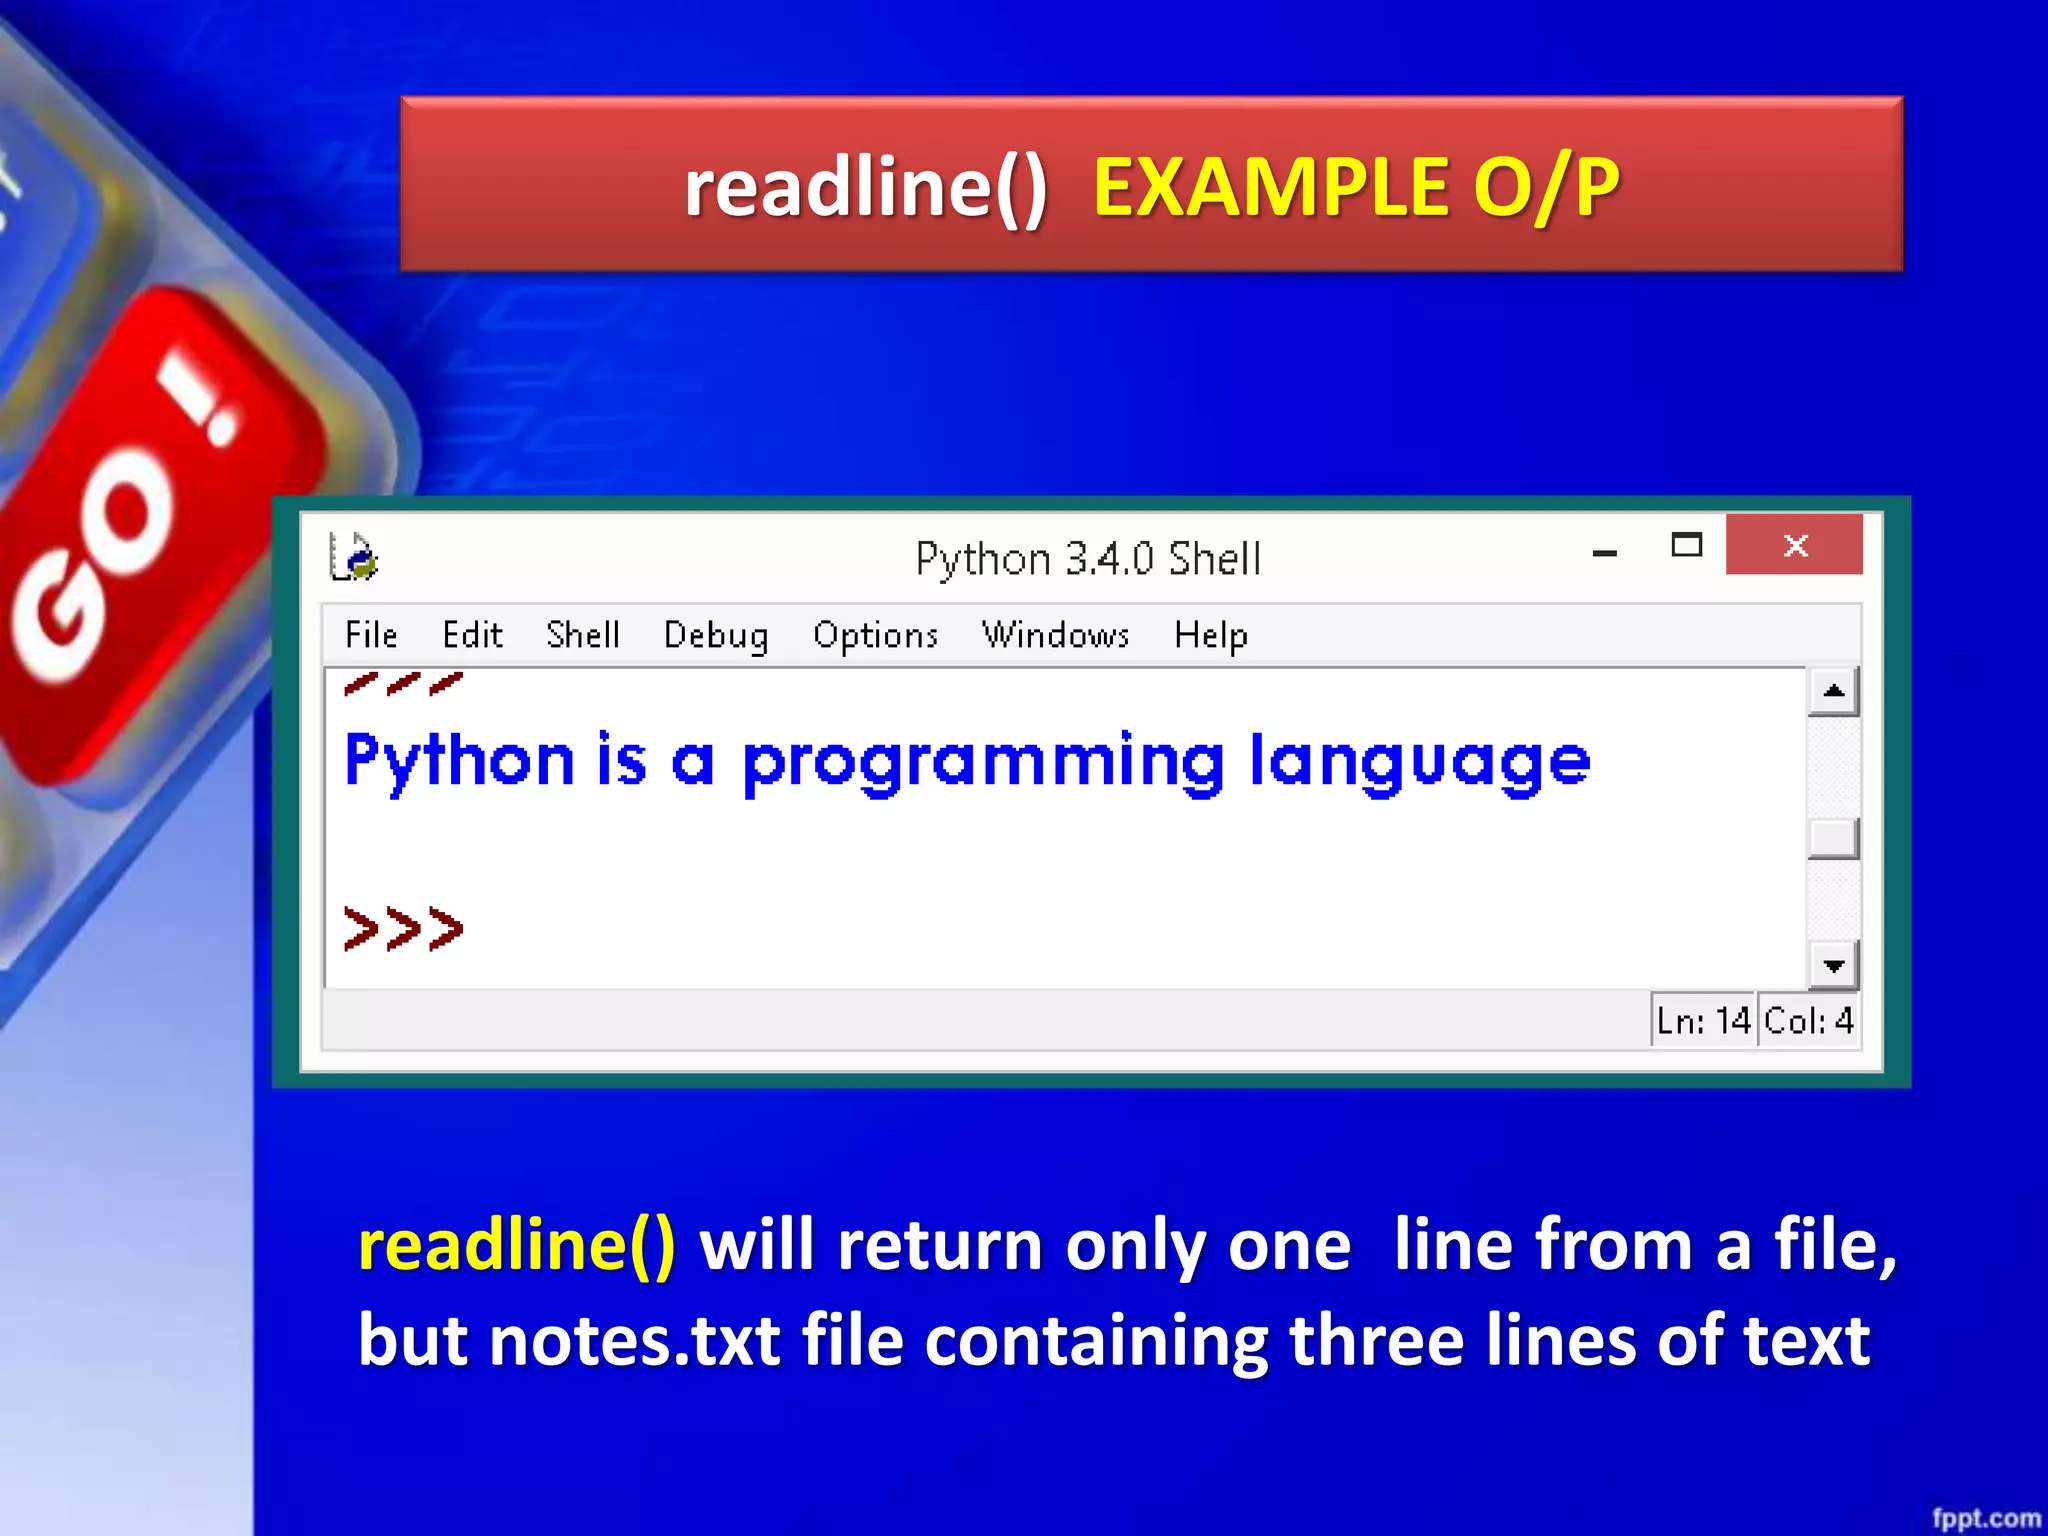Open the Options menu
The image size is (2048, 1536).
[x=875, y=637]
